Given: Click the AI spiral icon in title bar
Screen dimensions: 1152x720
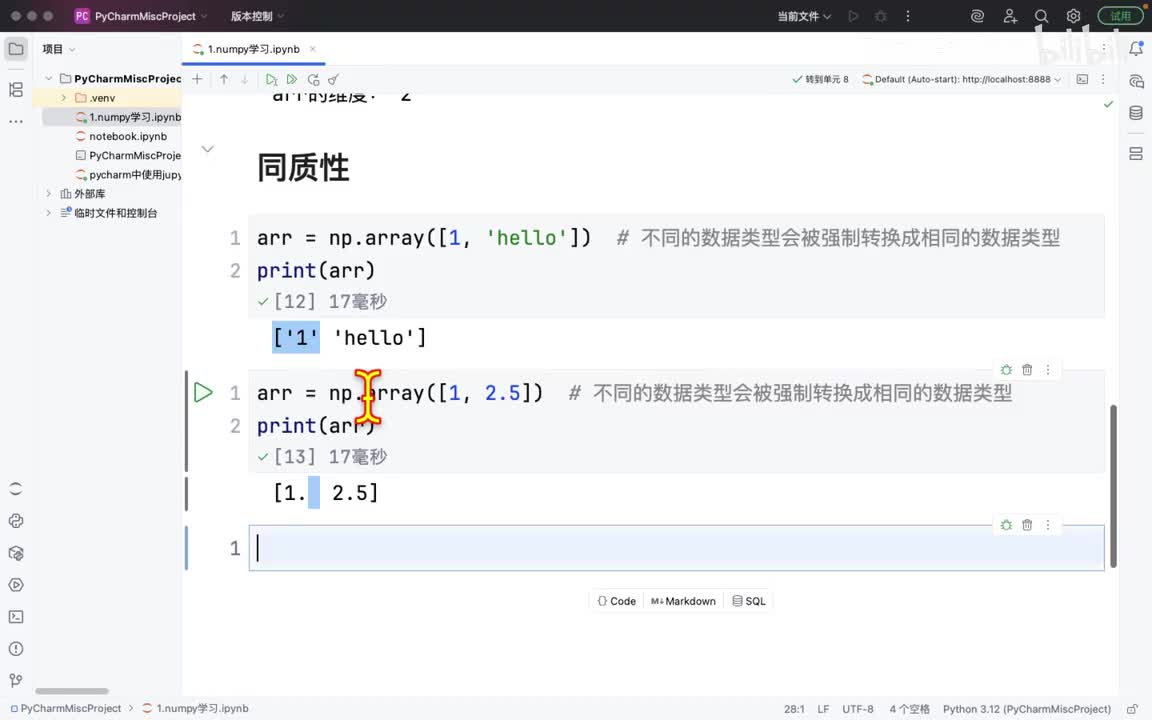Looking at the screenshot, I should [x=977, y=16].
